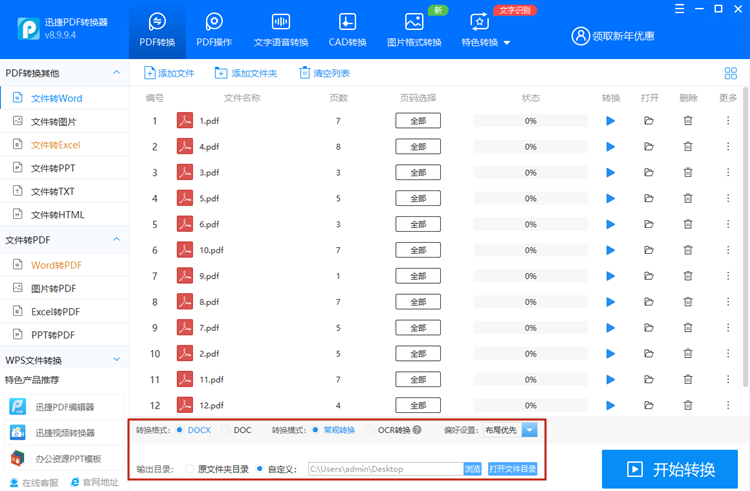The width and height of the screenshot is (750, 491).
Task: Open folder for 11.pdf row
Action: [x=649, y=380]
